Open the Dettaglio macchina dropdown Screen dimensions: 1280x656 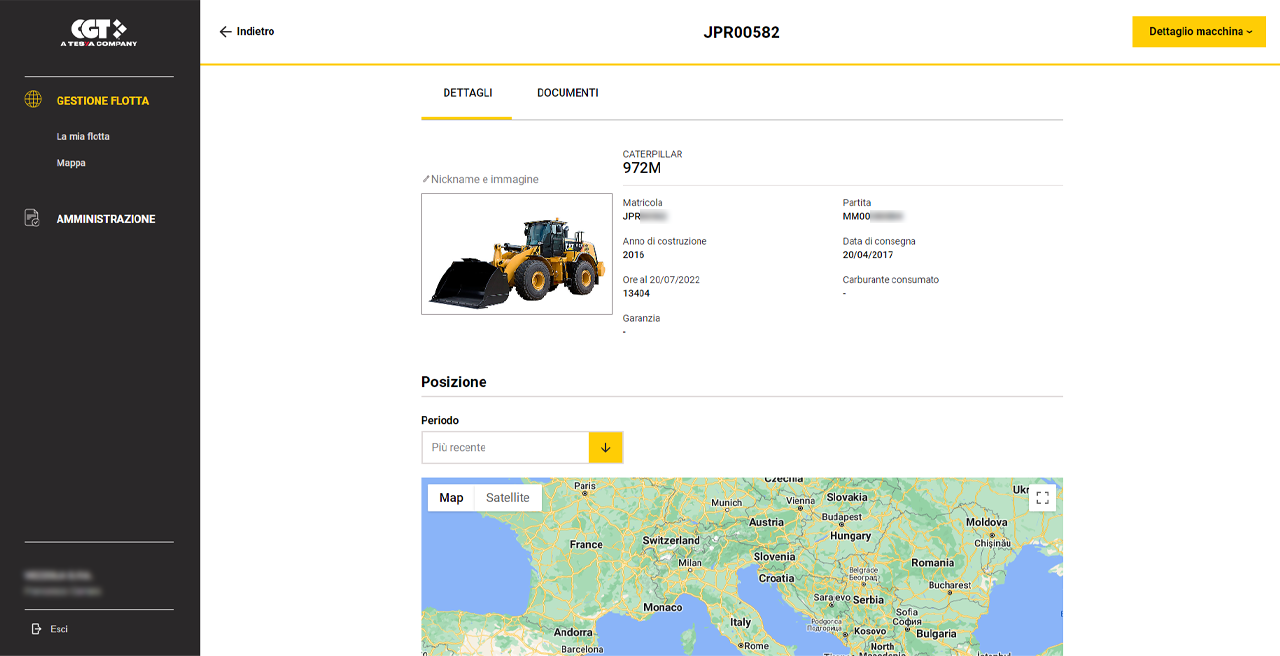pyautogui.click(x=1199, y=32)
